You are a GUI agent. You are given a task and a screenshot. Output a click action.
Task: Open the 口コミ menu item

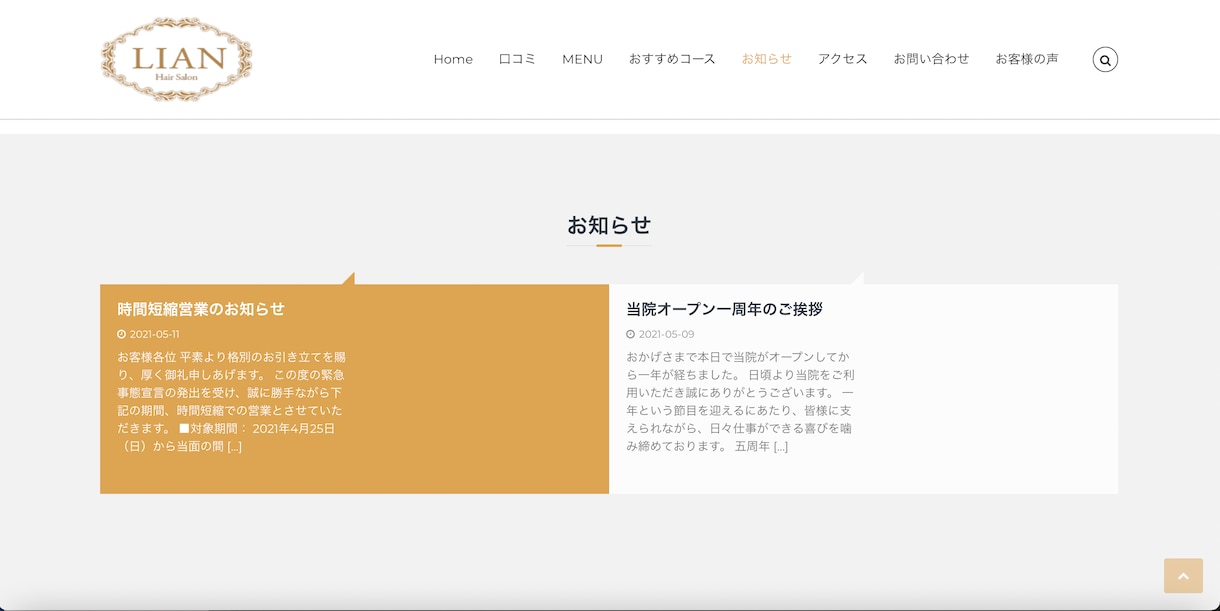pyautogui.click(x=517, y=59)
